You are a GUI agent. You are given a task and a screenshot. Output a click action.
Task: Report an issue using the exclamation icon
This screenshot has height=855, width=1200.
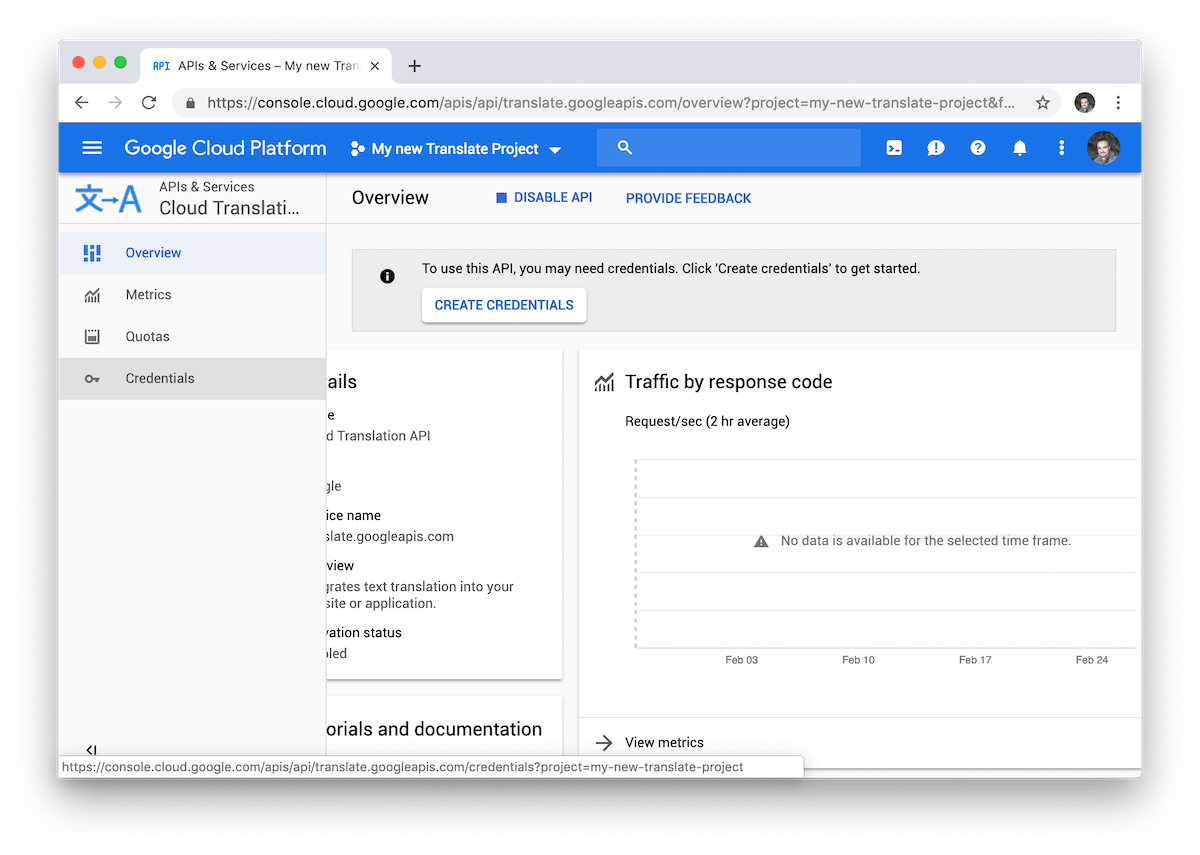click(x=935, y=147)
